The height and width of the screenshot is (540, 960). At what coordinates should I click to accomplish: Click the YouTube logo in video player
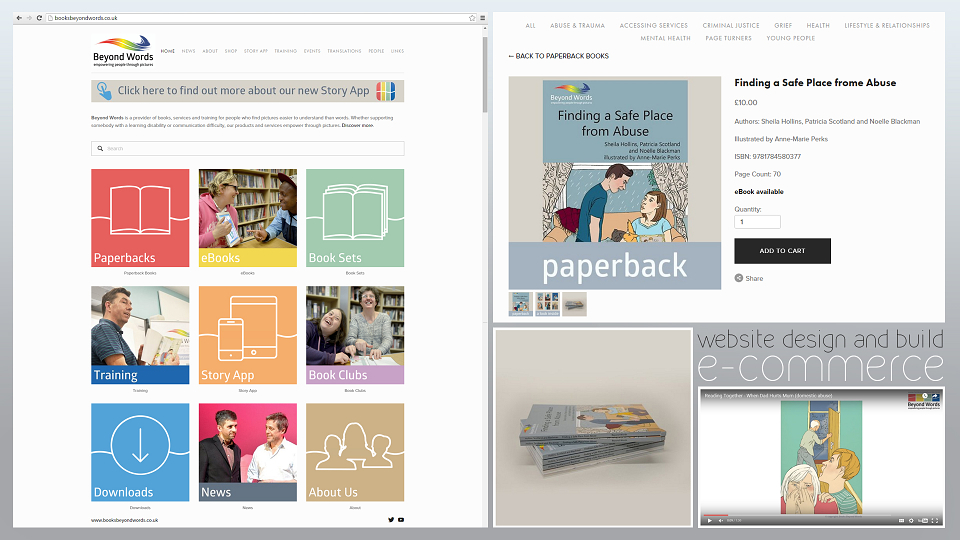(x=923, y=520)
